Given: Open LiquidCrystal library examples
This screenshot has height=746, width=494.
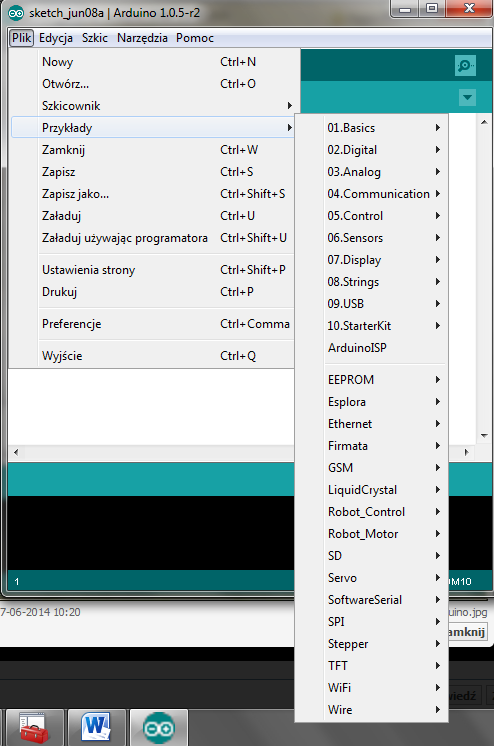Looking at the screenshot, I should click(x=371, y=490).
